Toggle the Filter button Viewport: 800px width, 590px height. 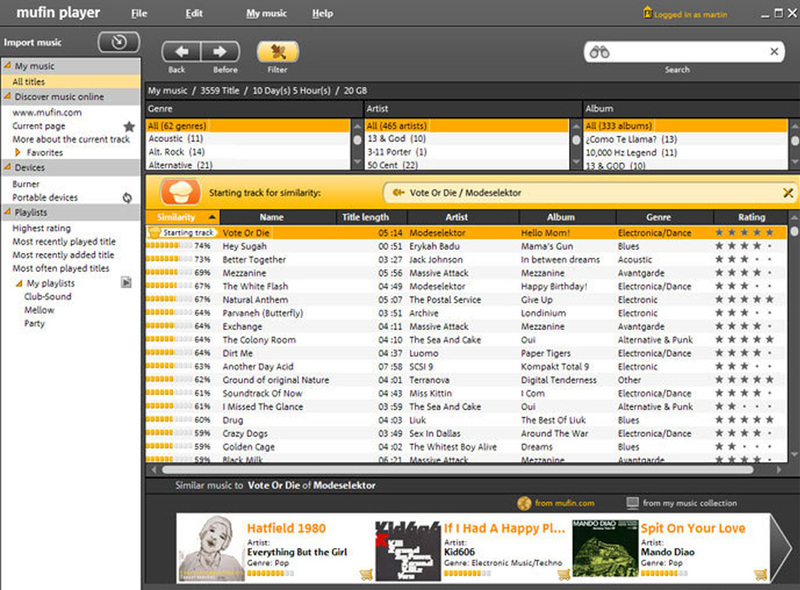pos(278,52)
